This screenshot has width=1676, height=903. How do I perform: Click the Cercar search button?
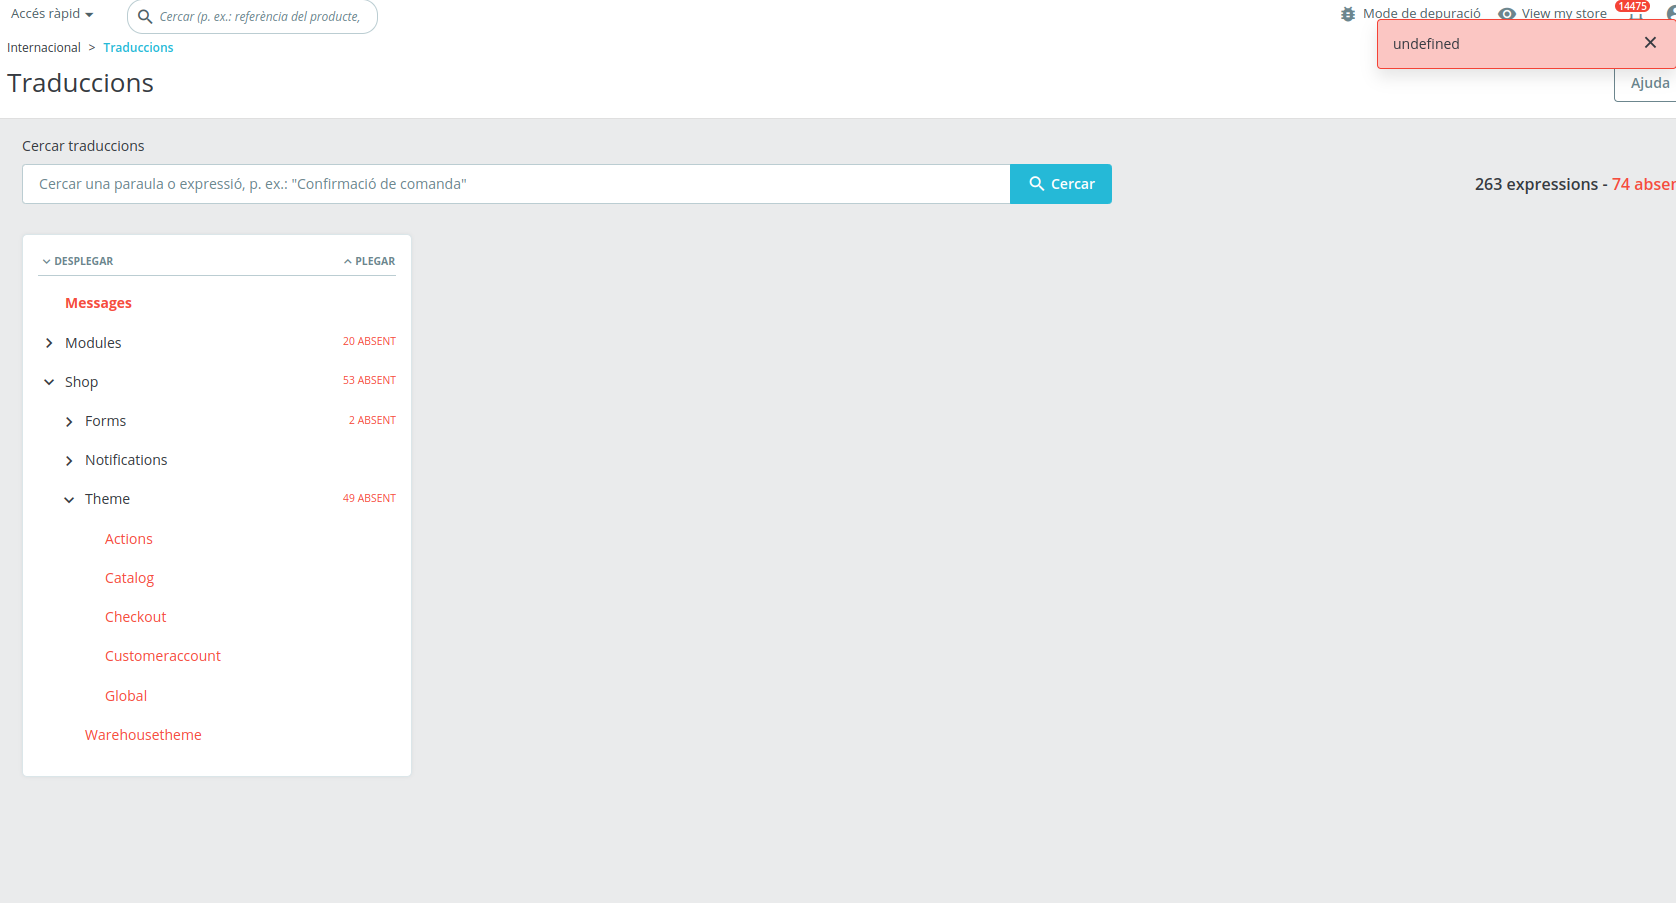tap(1061, 184)
